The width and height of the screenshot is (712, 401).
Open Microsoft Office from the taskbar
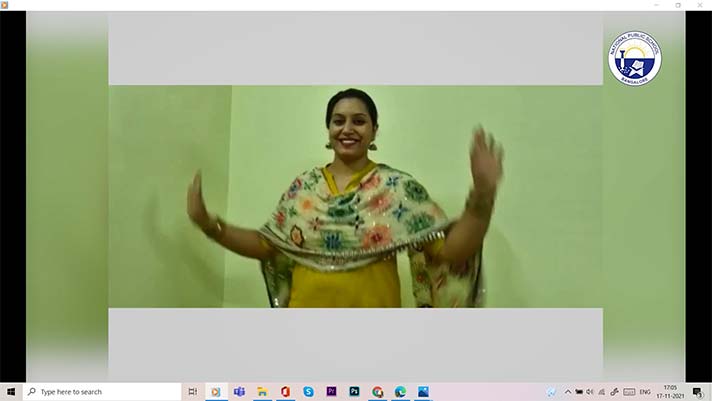click(x=285, y=392)
